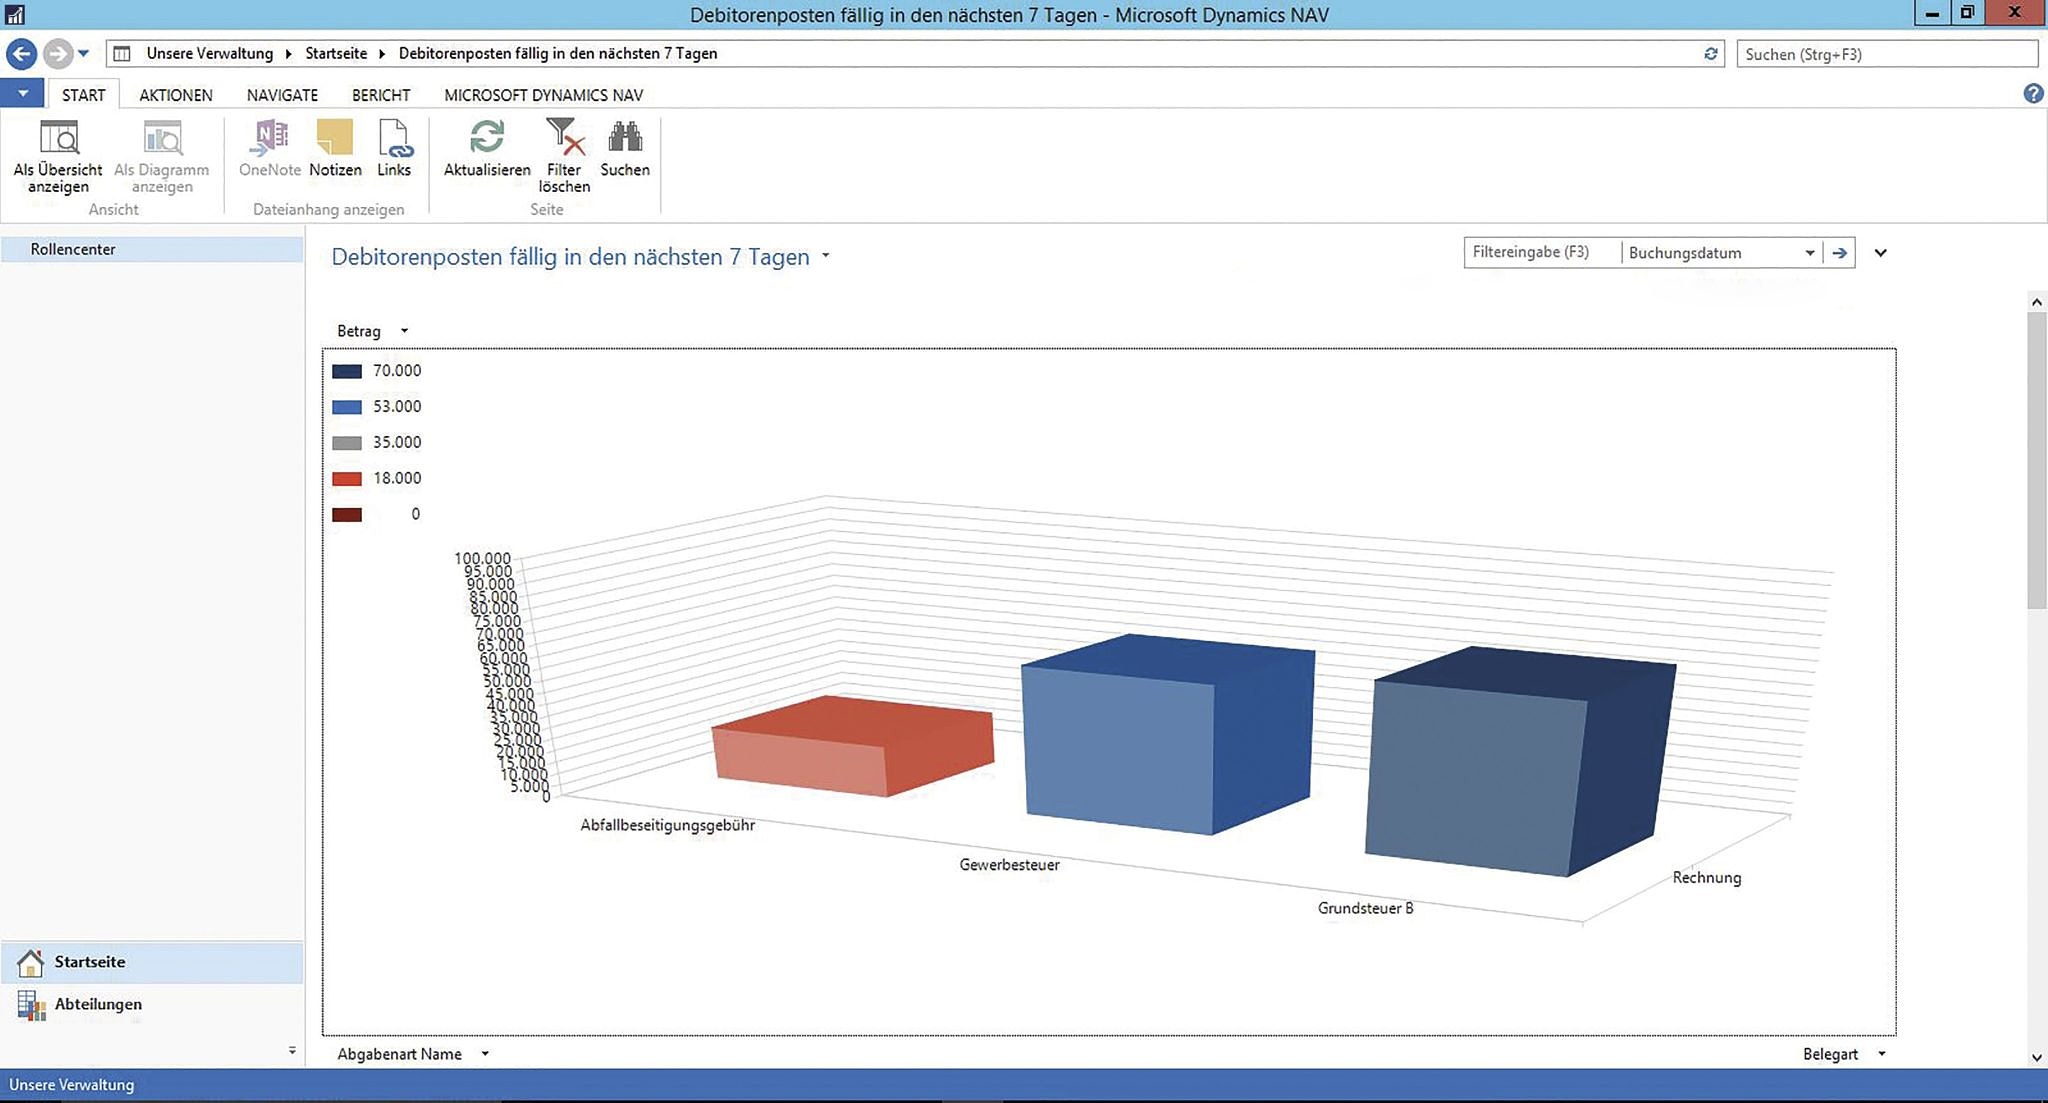Screen dimensions: 2048x1103
Task: Switch to the AKTIONEN ribbon tab
Action: [176, 95]
